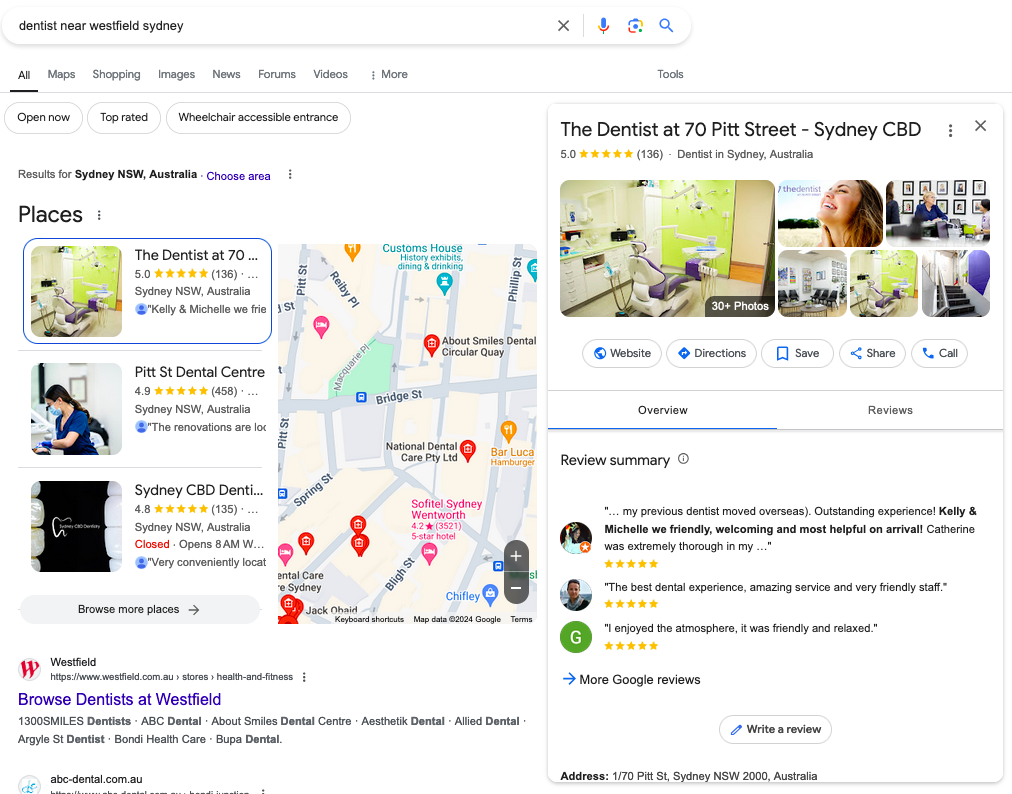Zoom in on the map

point(516,556)
